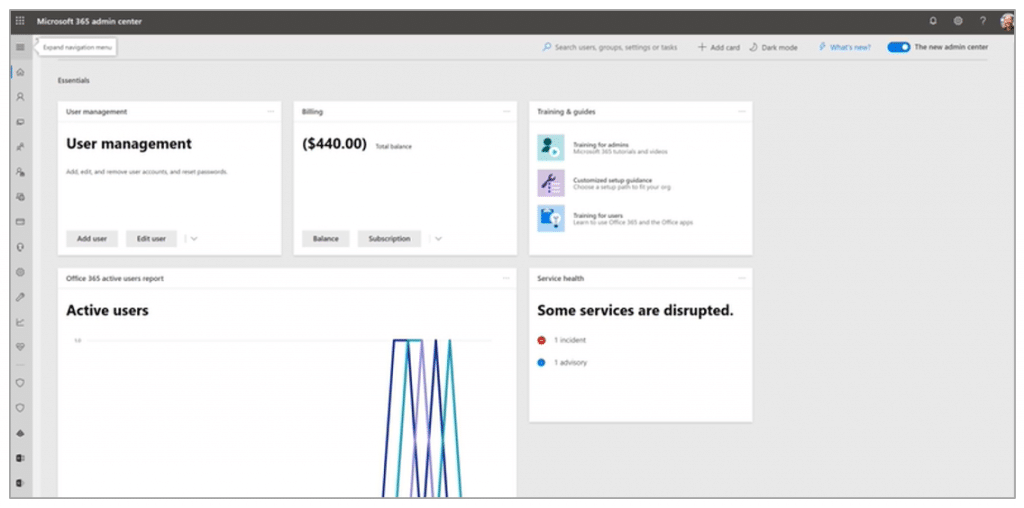Open Active users report card ellipsis menu
This screenshot has height=508, width=1024.
(506, 278)
